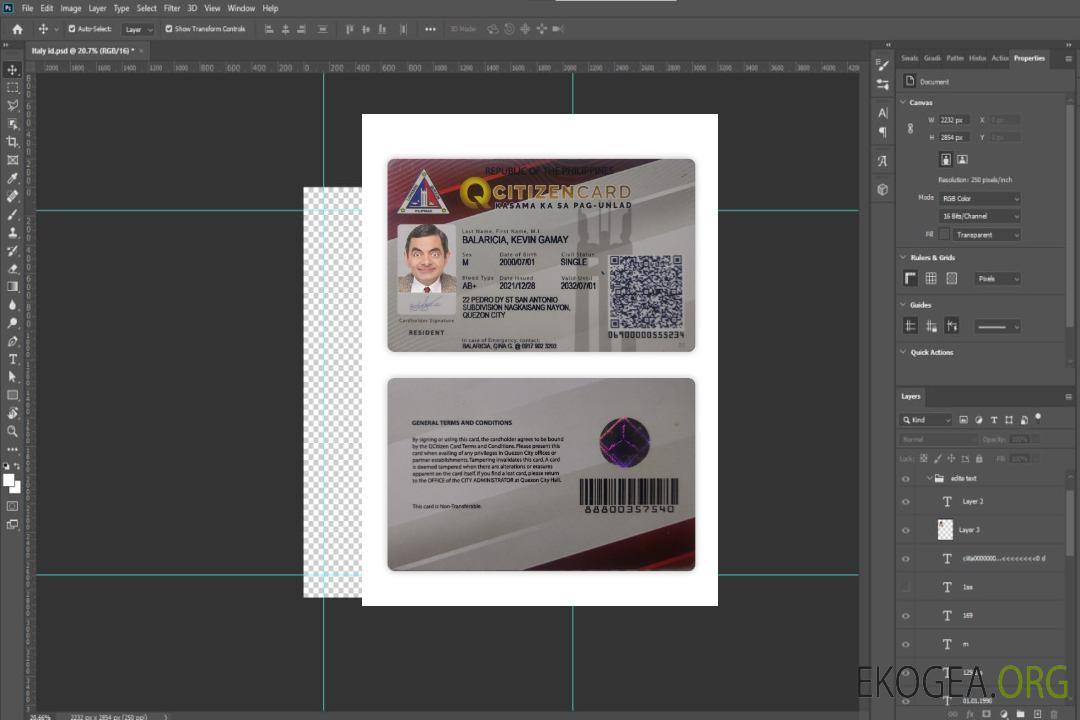Select Layer 3 in Layers panel
1080x720 pixels.
pos(970,530)
